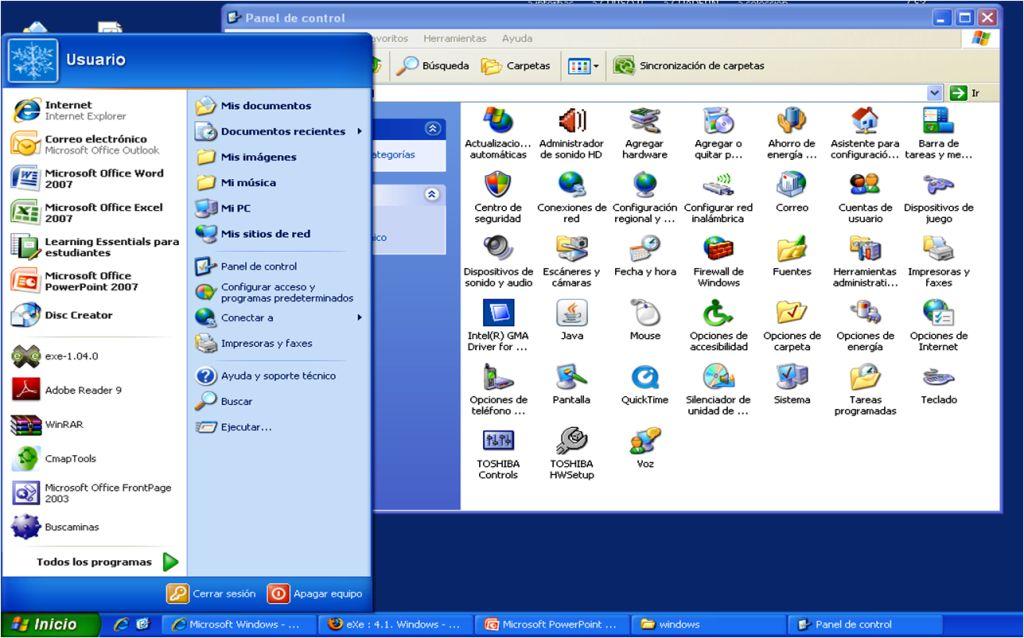The image size is (1024, 638).
Task: Open the Herramientas menu
Action: click(x=455, y=38)
